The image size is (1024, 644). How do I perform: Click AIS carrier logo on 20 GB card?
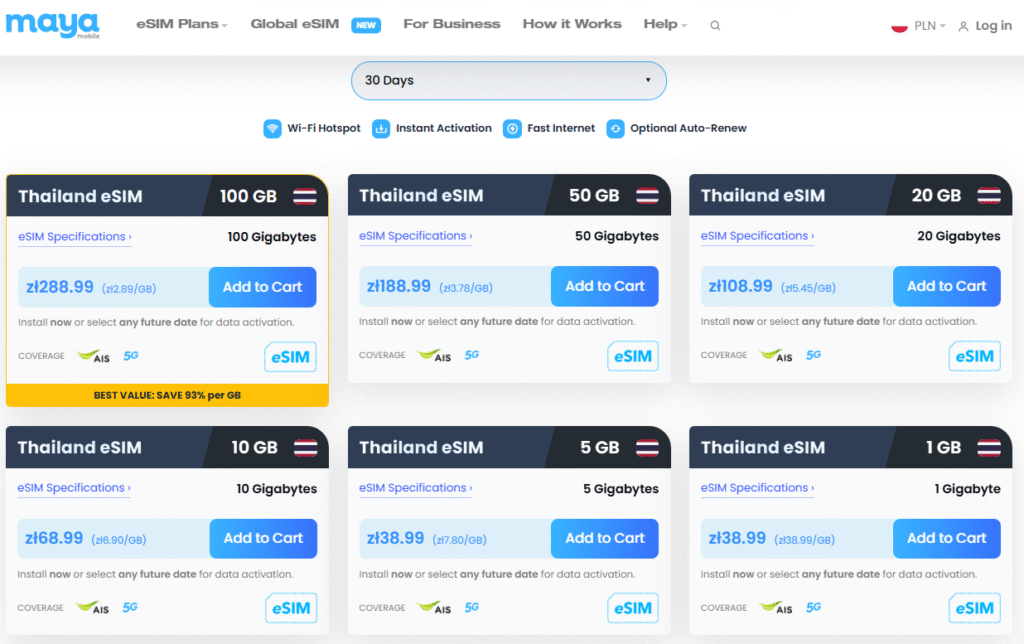[776, 355]
